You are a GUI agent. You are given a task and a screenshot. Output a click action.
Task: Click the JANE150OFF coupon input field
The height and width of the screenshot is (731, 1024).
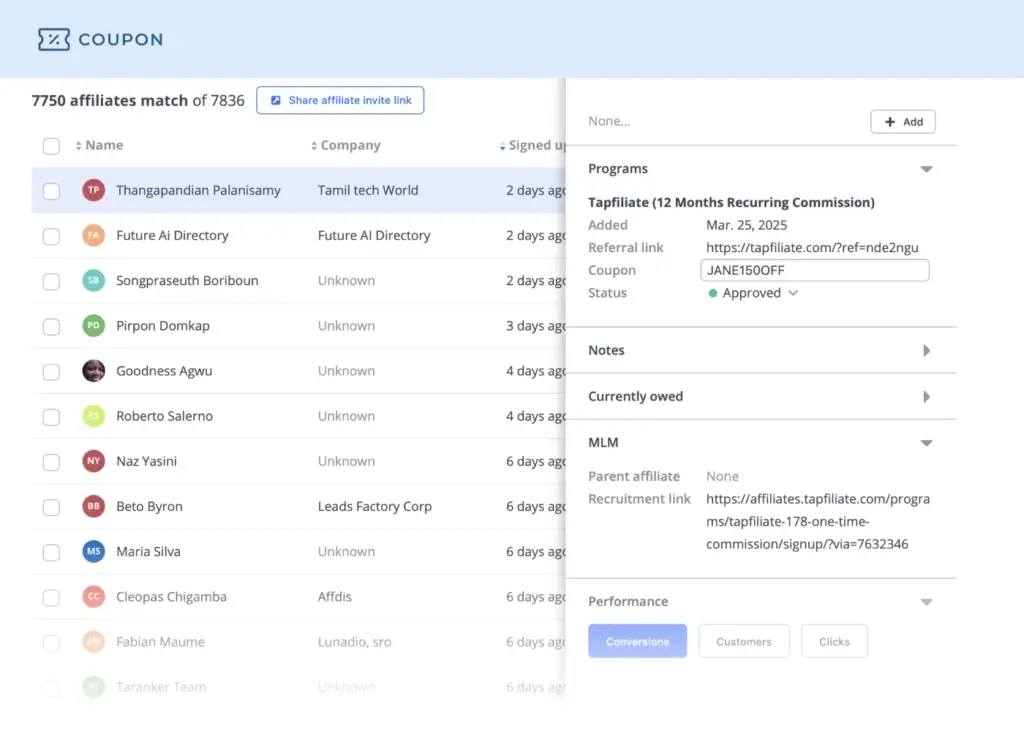click(814, 270)
